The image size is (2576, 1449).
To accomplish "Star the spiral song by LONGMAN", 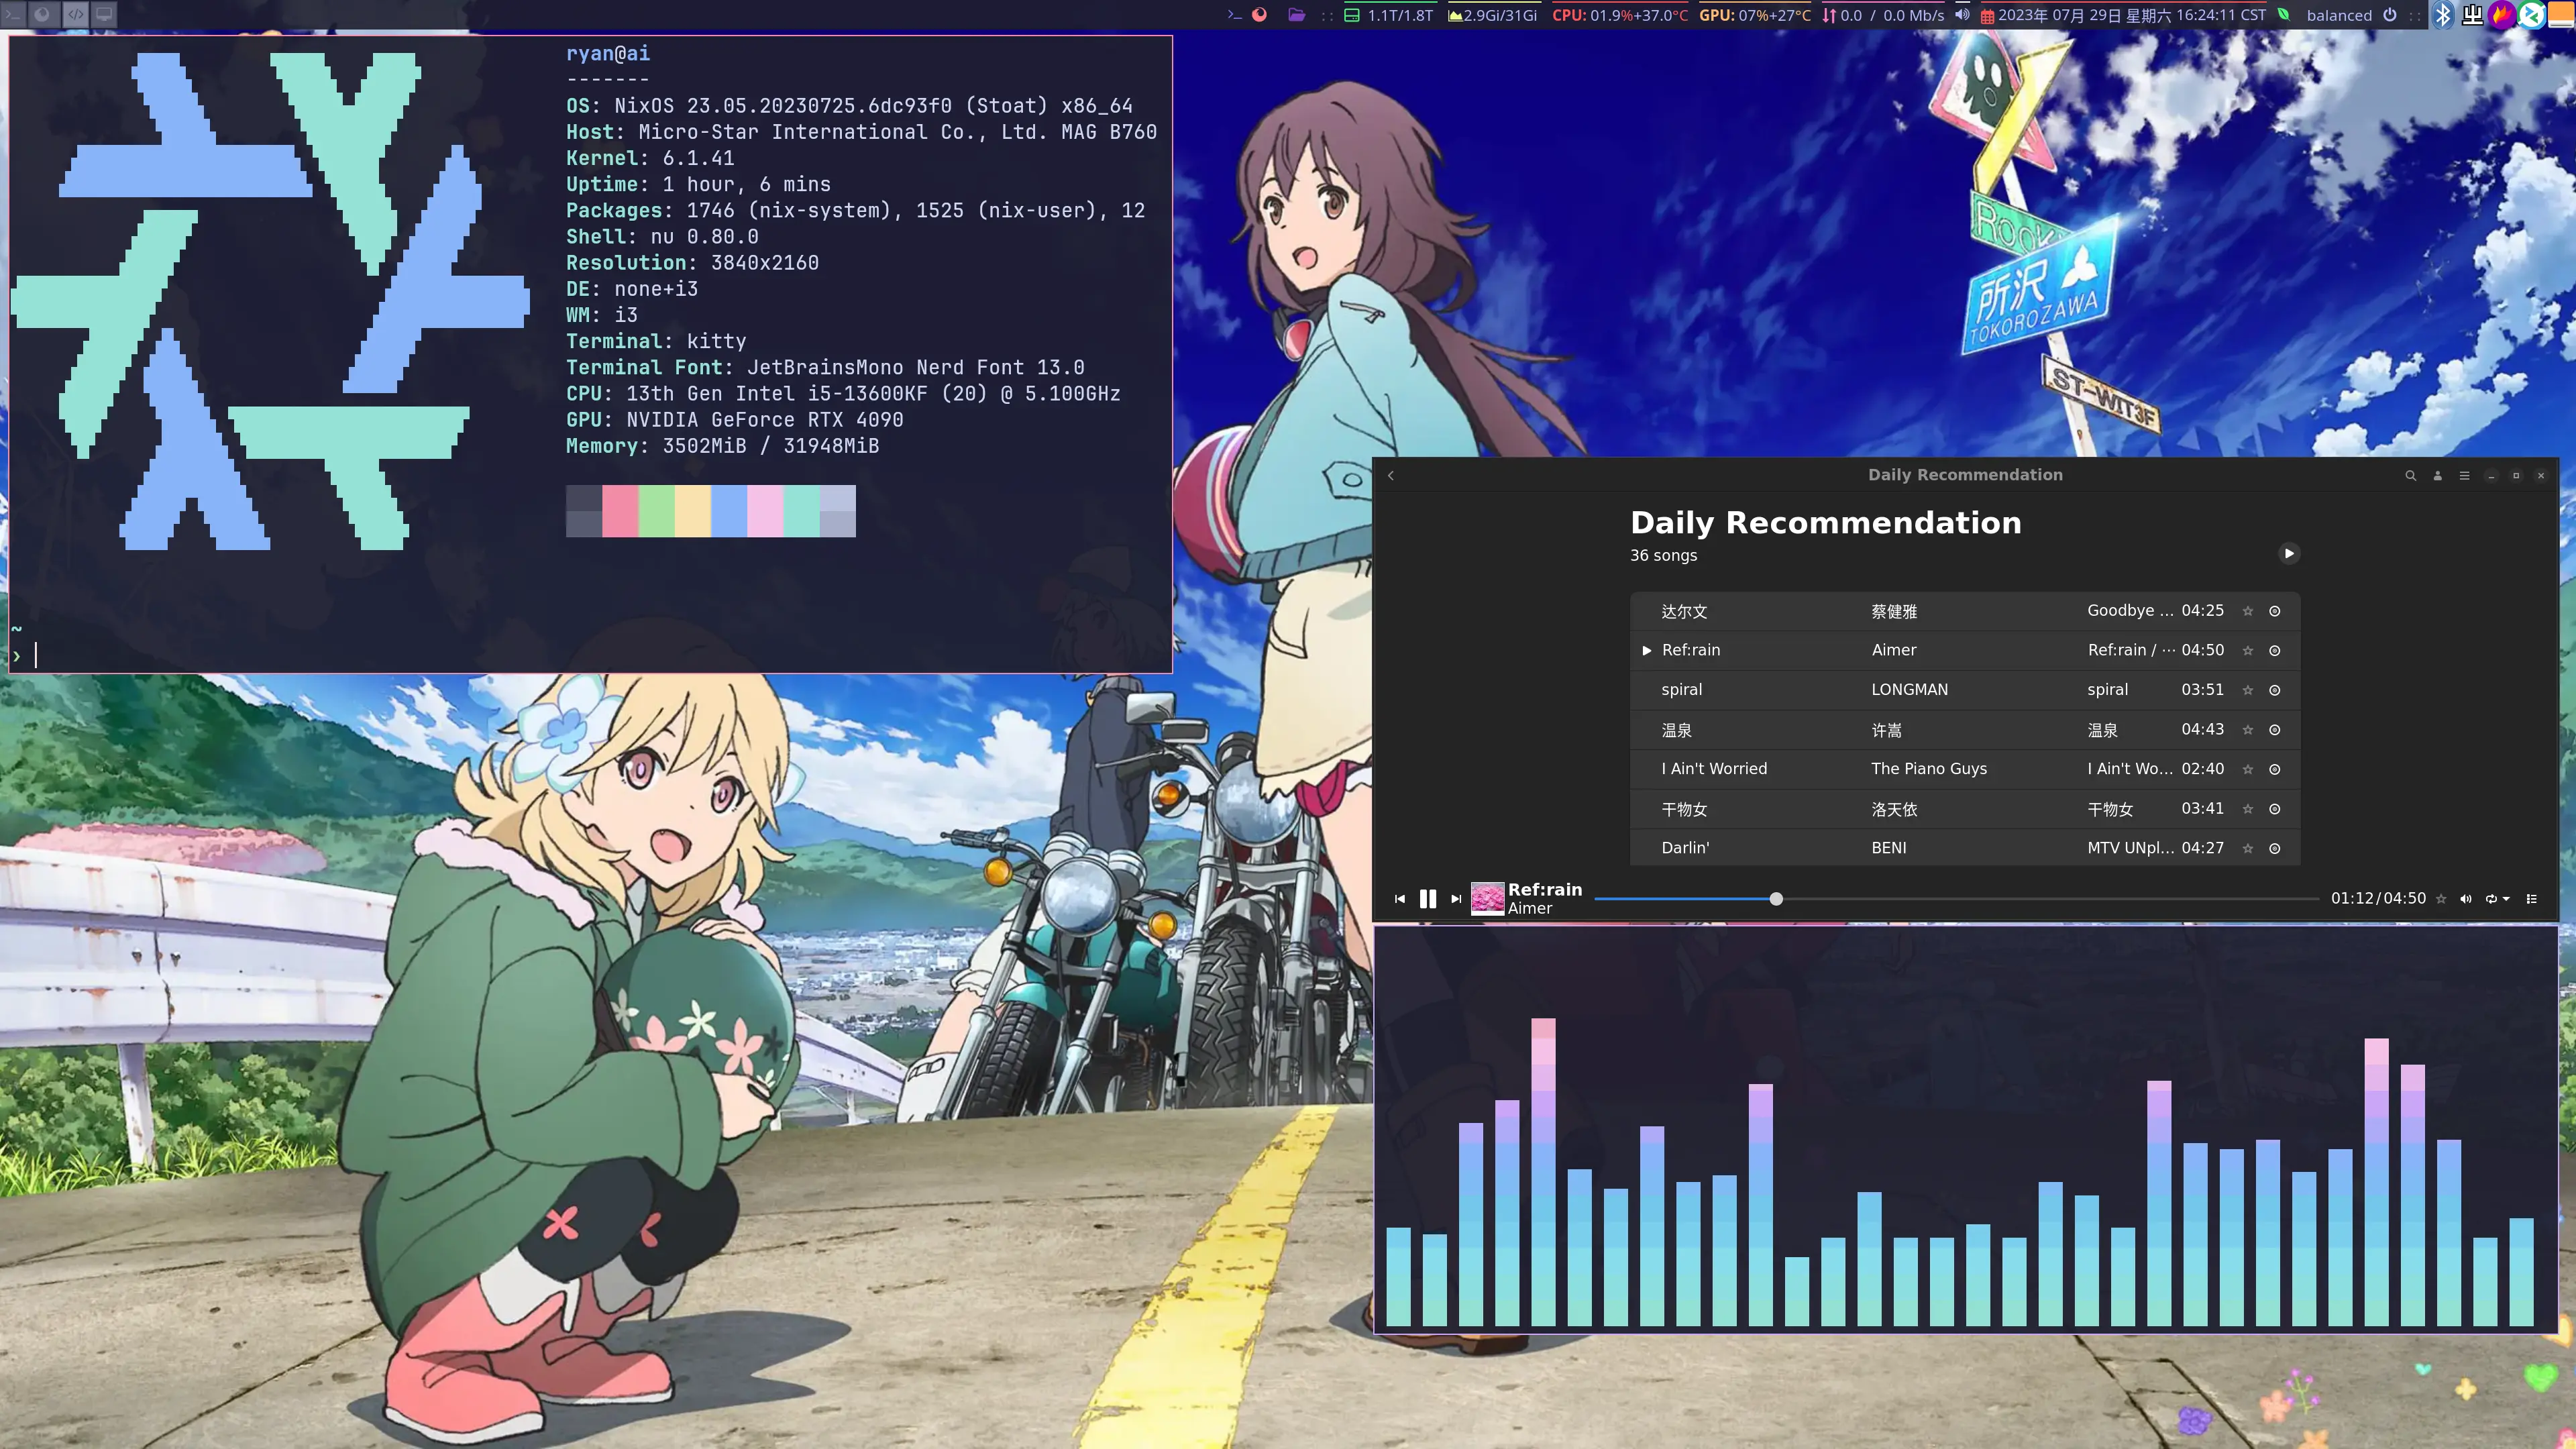I will coord(2247,690).
